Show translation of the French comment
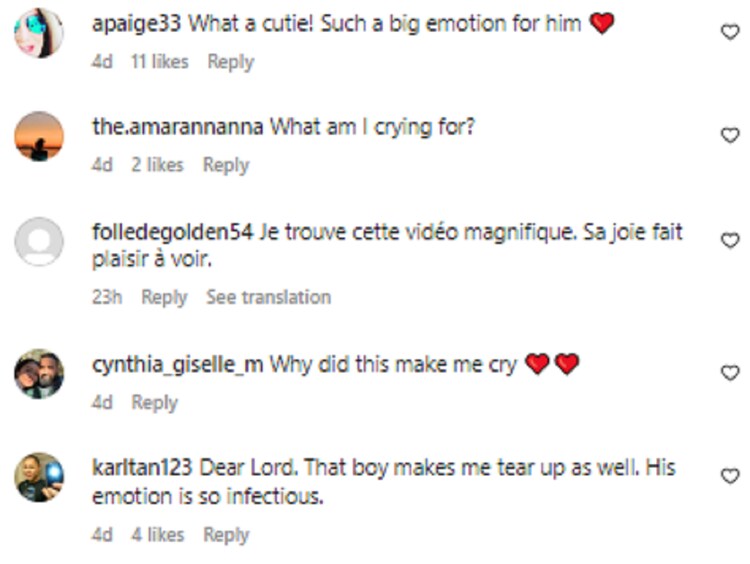Image resolution: width=750 pixels, height=564 pixels. (268, 297)
